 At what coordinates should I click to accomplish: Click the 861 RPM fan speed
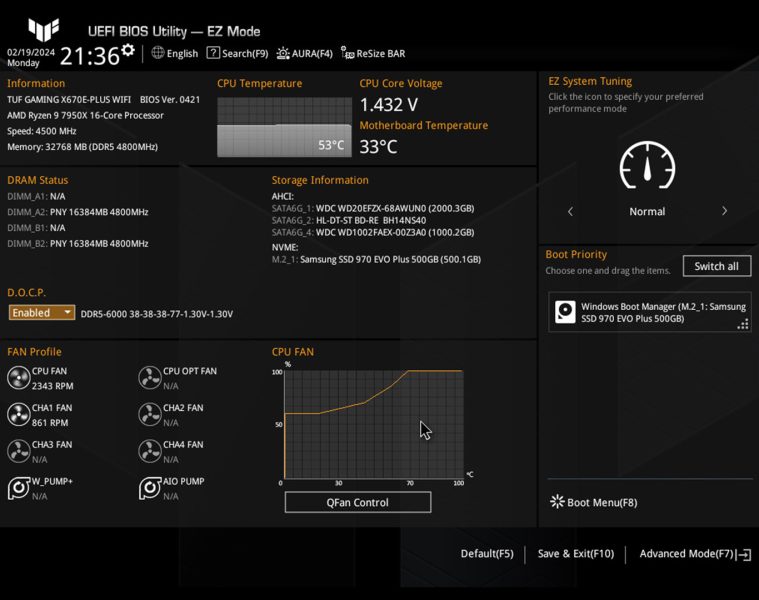[x=50, y=423]
